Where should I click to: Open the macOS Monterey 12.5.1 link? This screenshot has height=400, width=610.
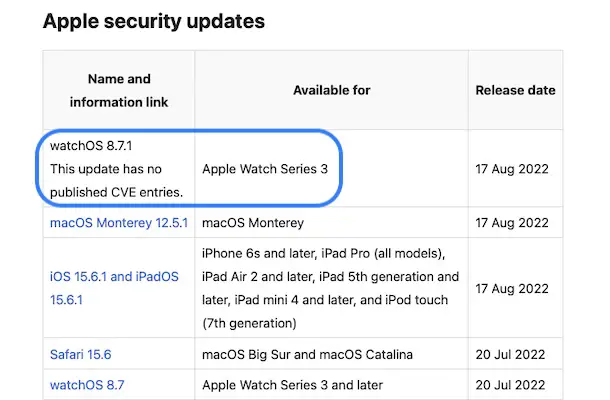[x=117, y=222]
